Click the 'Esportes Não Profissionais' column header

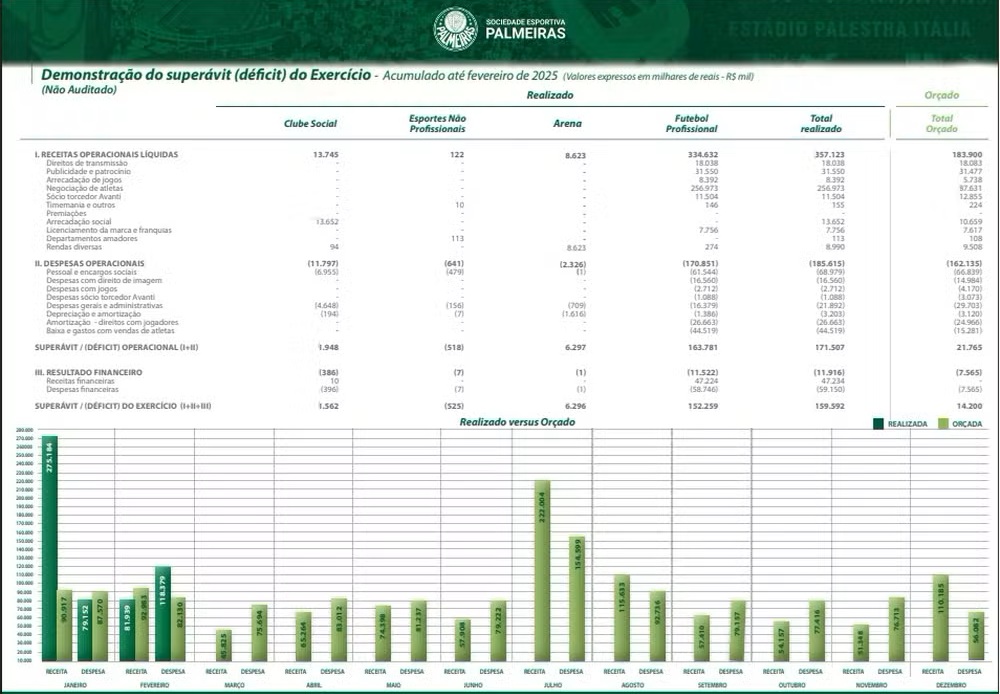(x=438, y=124)
